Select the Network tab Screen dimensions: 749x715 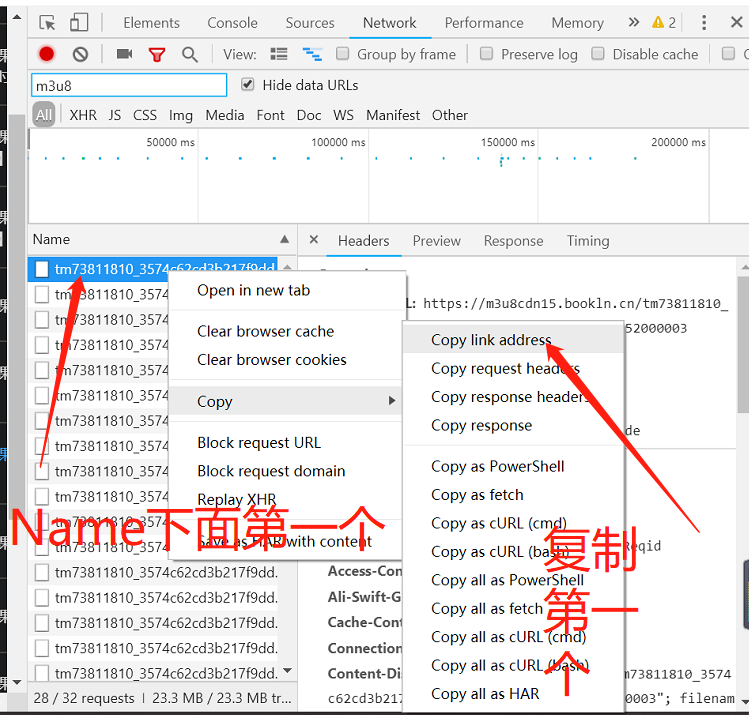pos(390,23)
